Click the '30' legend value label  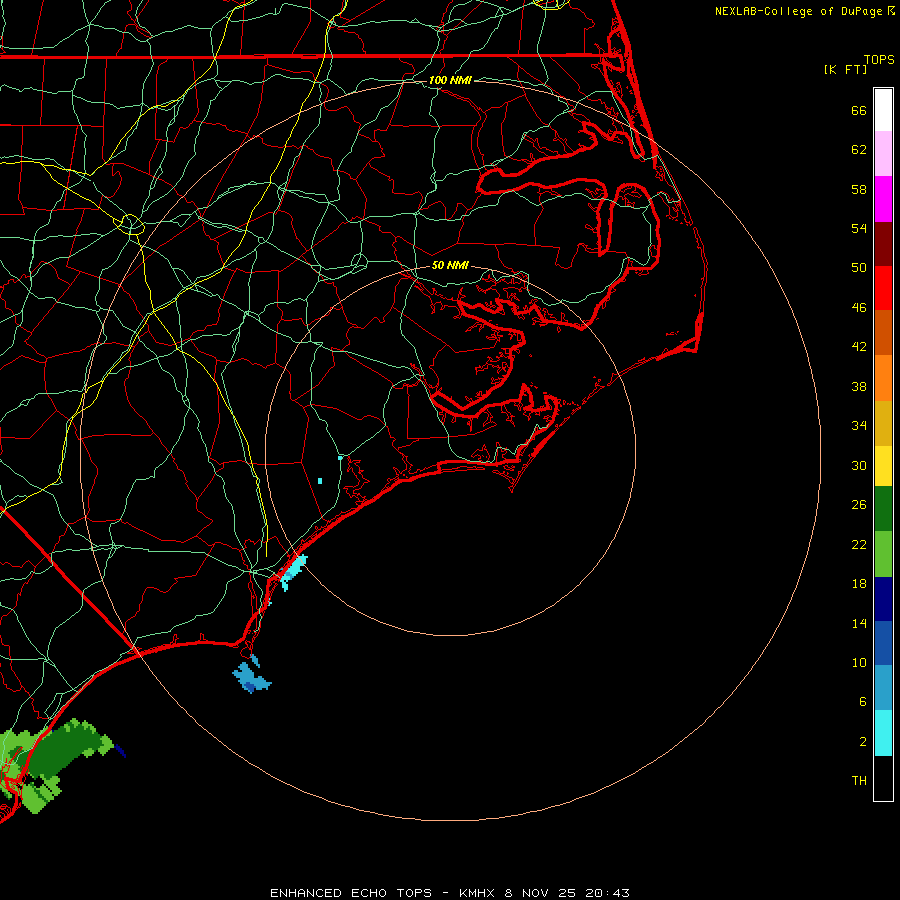pyautogui.click(x=859, y=465)
